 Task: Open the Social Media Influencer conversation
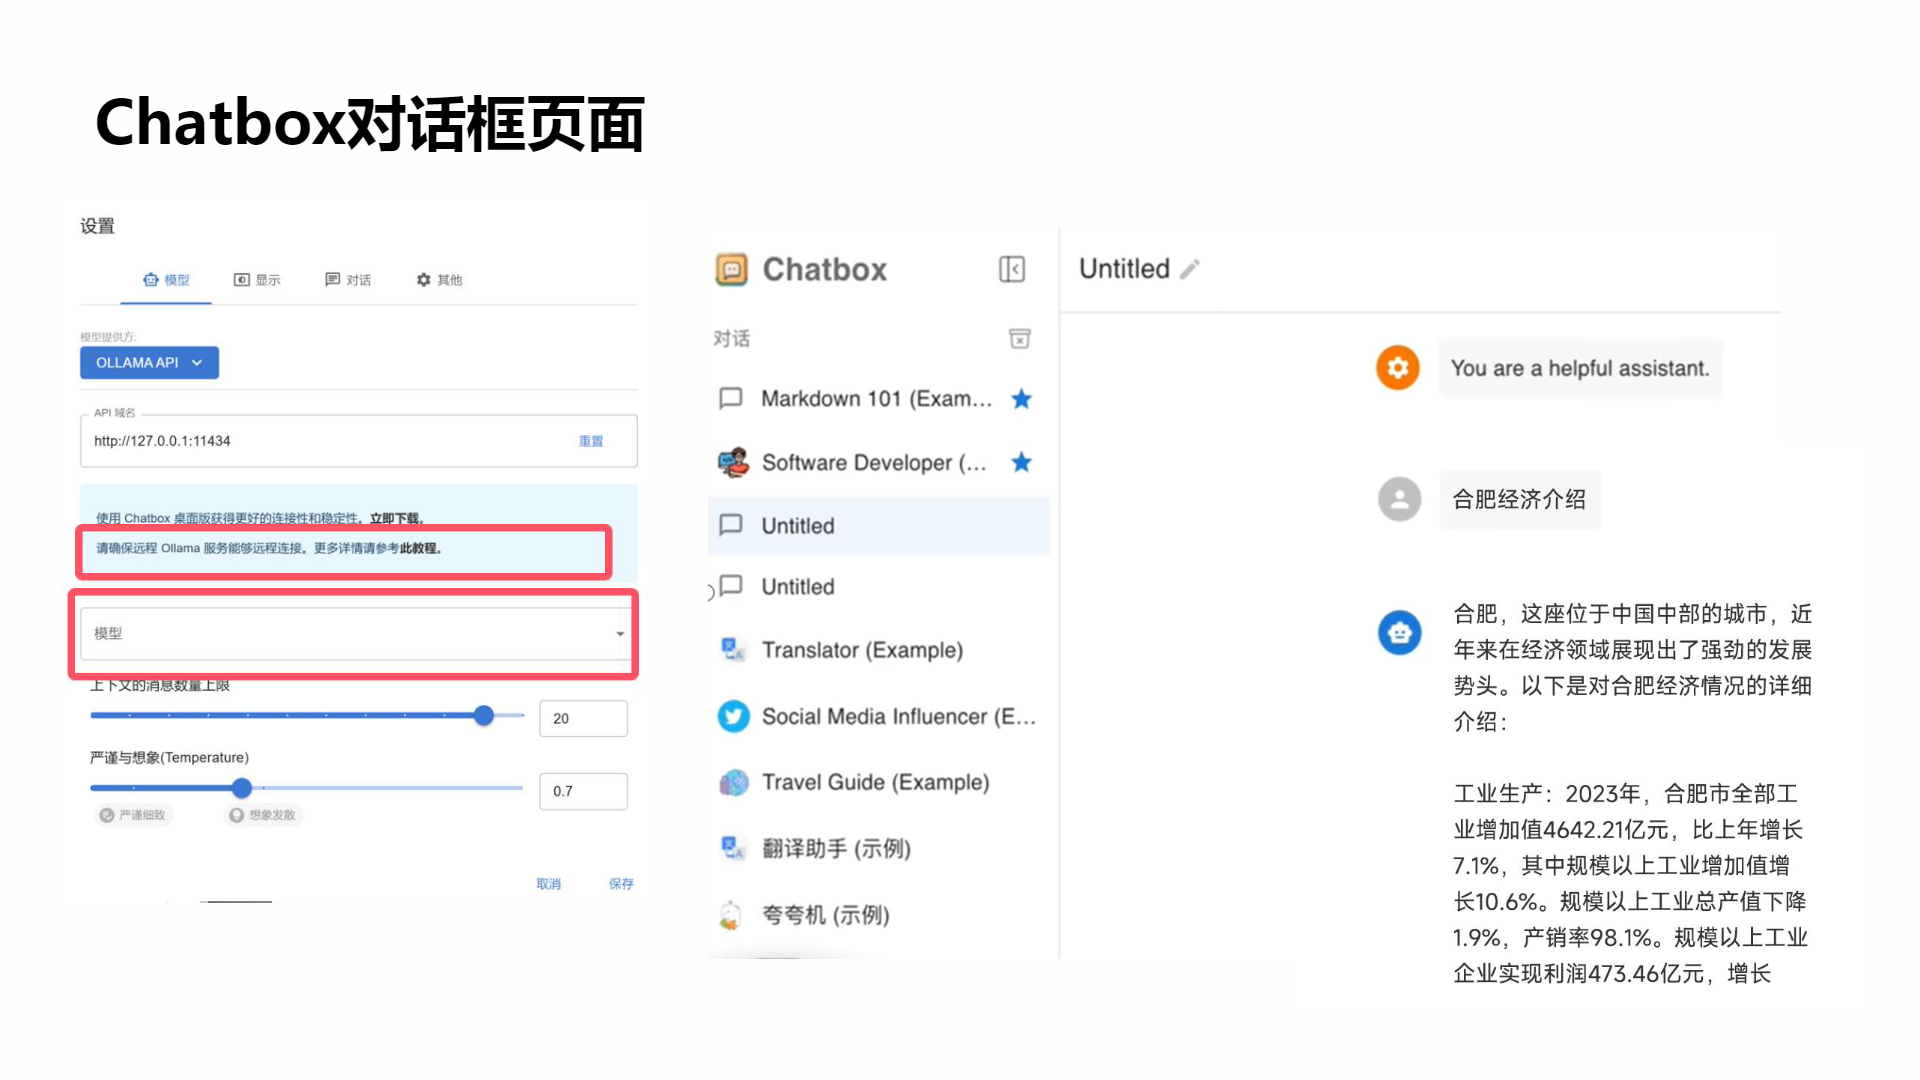pyautogui.click(x=878, y=716)
